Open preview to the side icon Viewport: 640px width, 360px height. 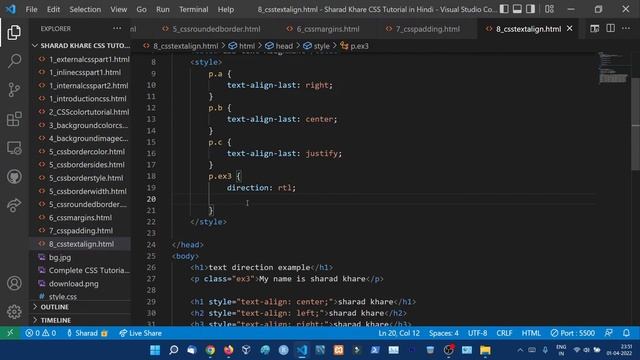(x=595, y=29)
